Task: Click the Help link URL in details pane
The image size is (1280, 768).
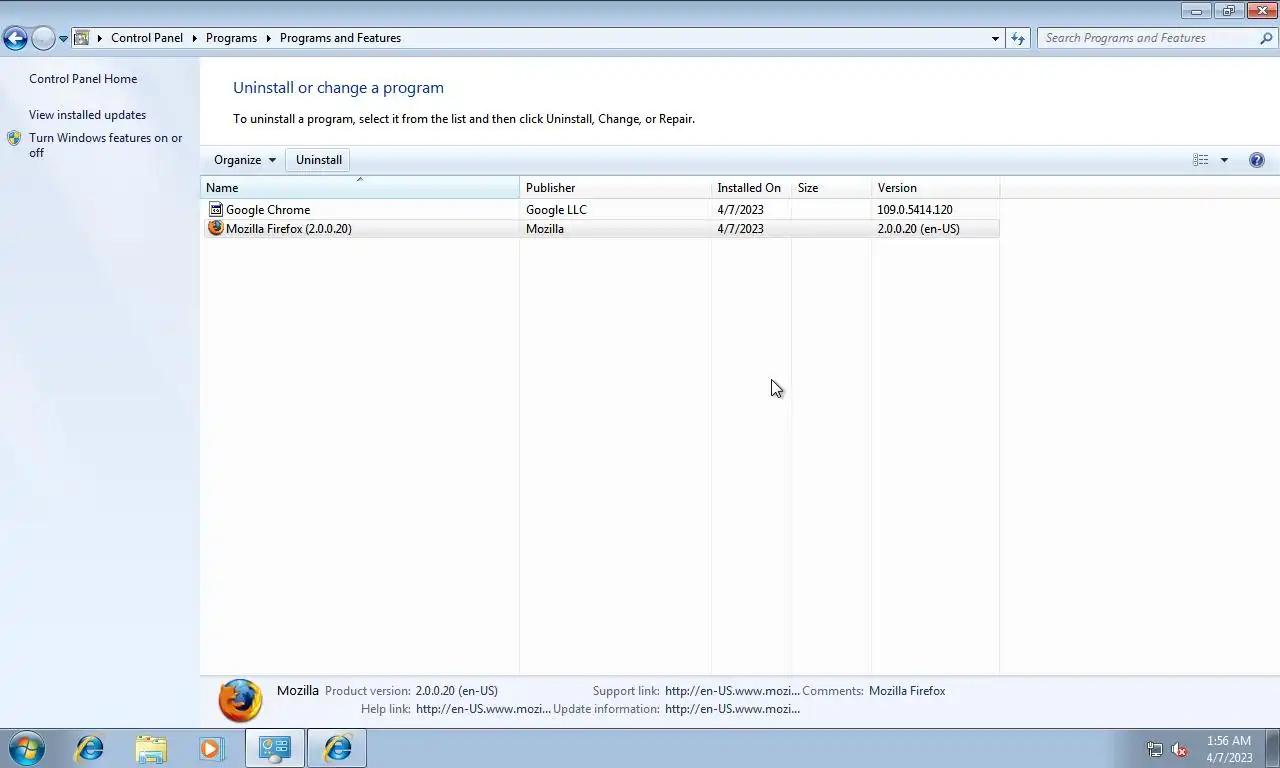Action: click(483, 709)
